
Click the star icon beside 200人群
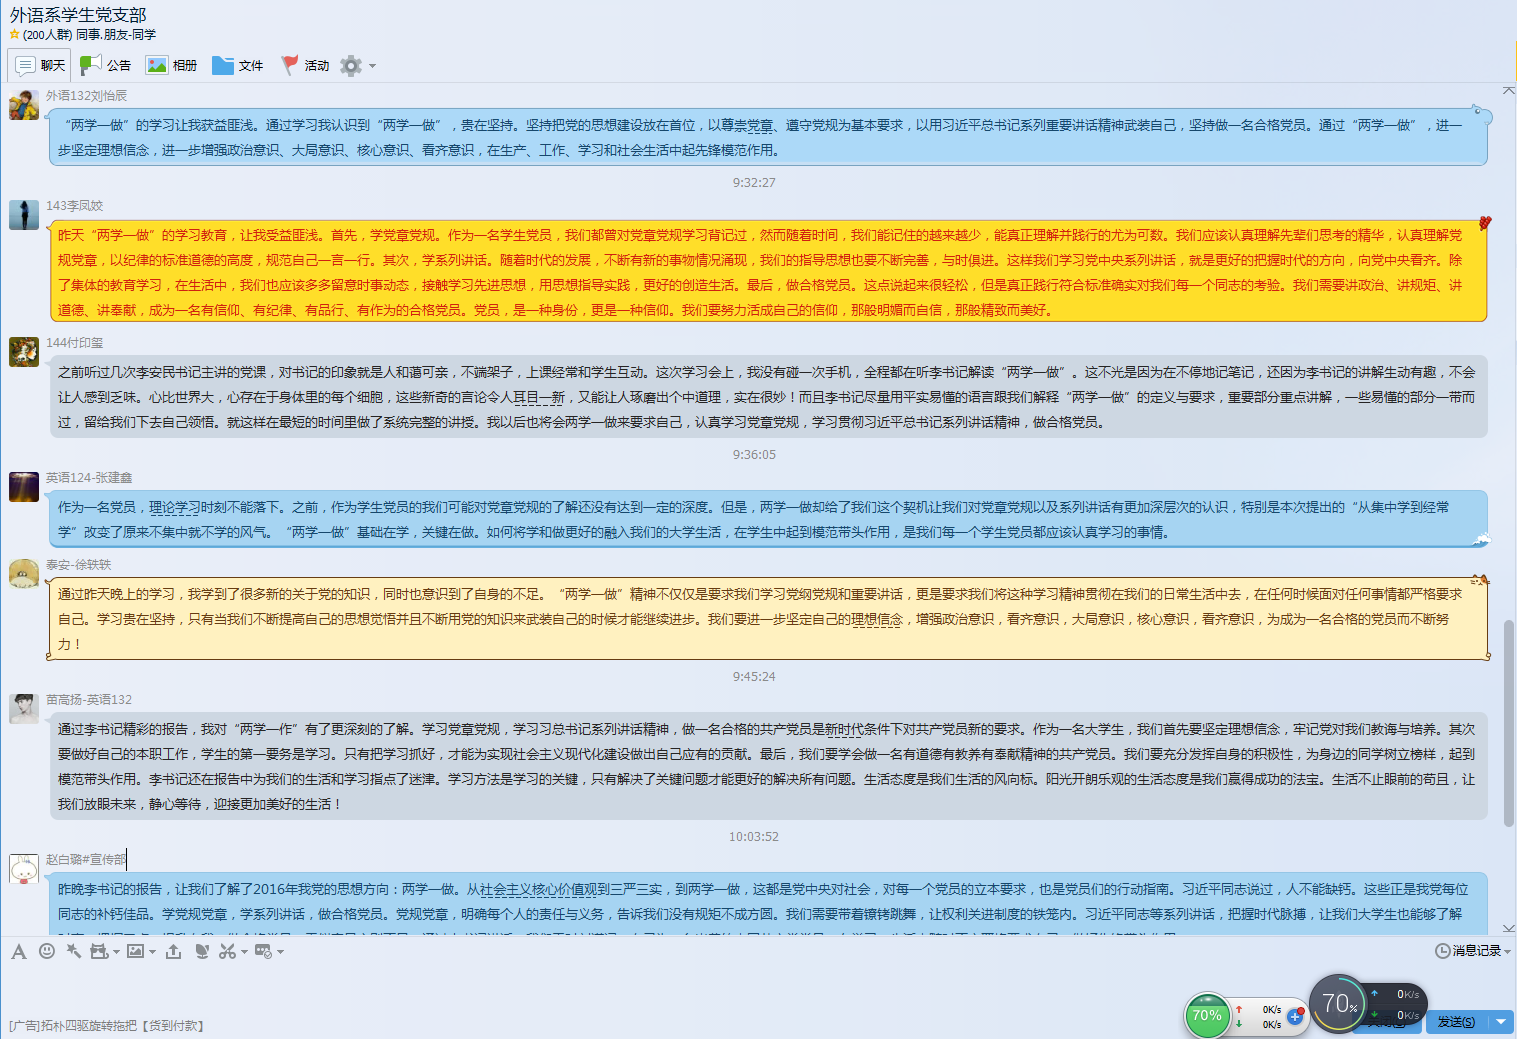[x=14, y=35]
